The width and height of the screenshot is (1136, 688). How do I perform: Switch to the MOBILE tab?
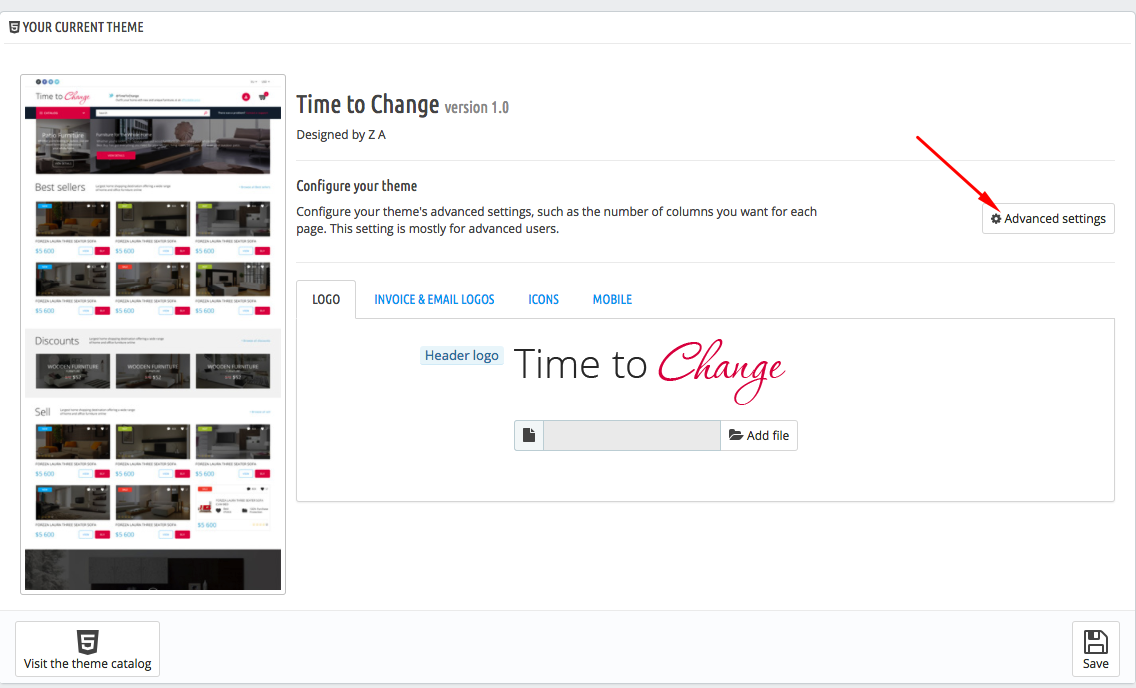pyautogui.click(x=612, y=299)
